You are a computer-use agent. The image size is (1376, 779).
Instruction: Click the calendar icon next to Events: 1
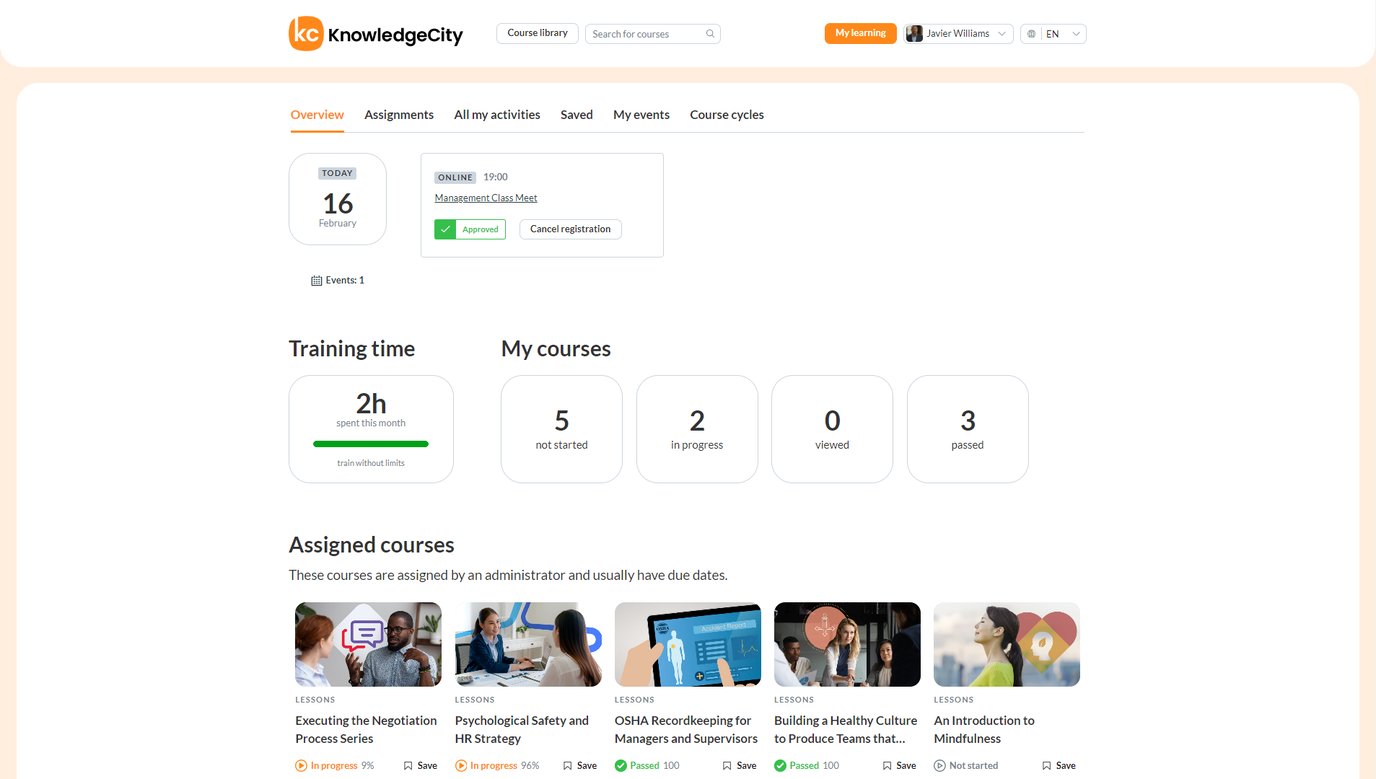[316, 280]
